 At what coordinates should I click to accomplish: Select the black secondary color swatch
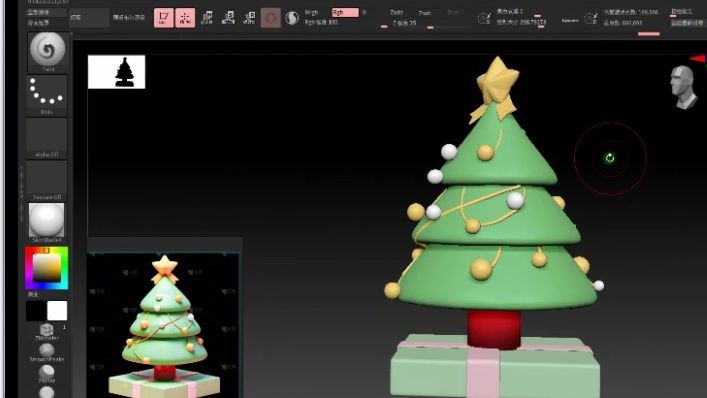tap(36, 311)
